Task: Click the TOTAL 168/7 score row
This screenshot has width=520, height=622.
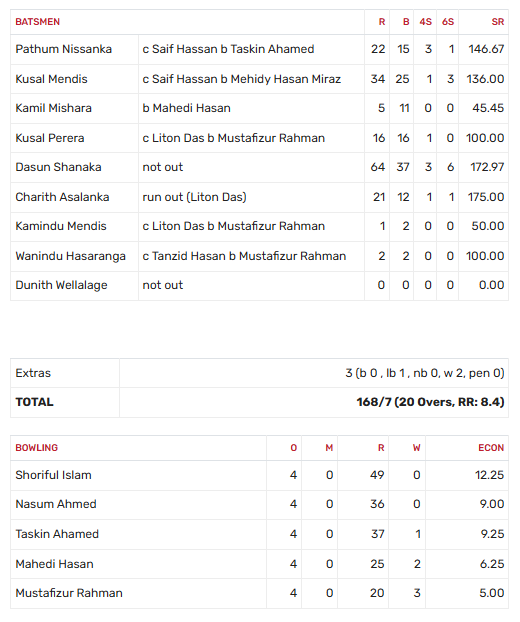Action: click(259, 402)
